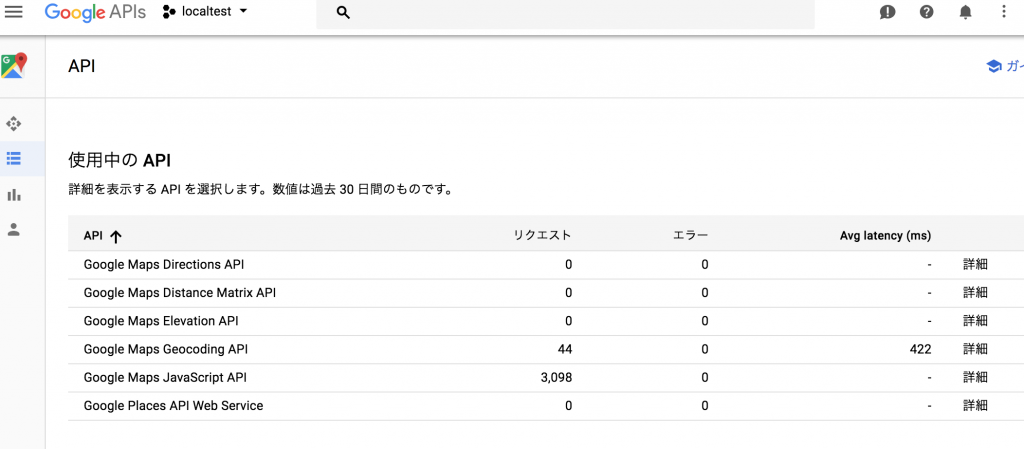The width and height of the screenshot is (1024, 449).
Task: Click 詳細 for the Distance Matrix row
Action: pos(975,292)
